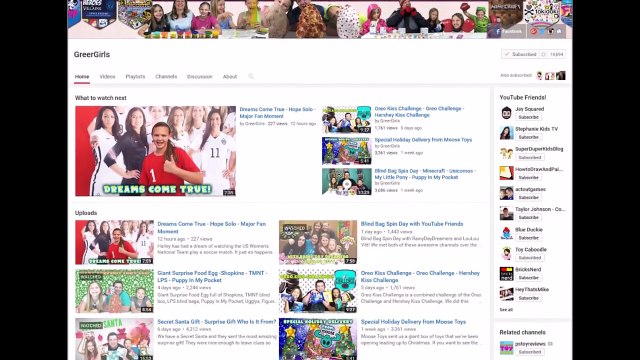Play Blind Bag Spin Day with YouTube Friends thumbnail
This screenshot has height=360, width=640.
[x=318, y=242]
